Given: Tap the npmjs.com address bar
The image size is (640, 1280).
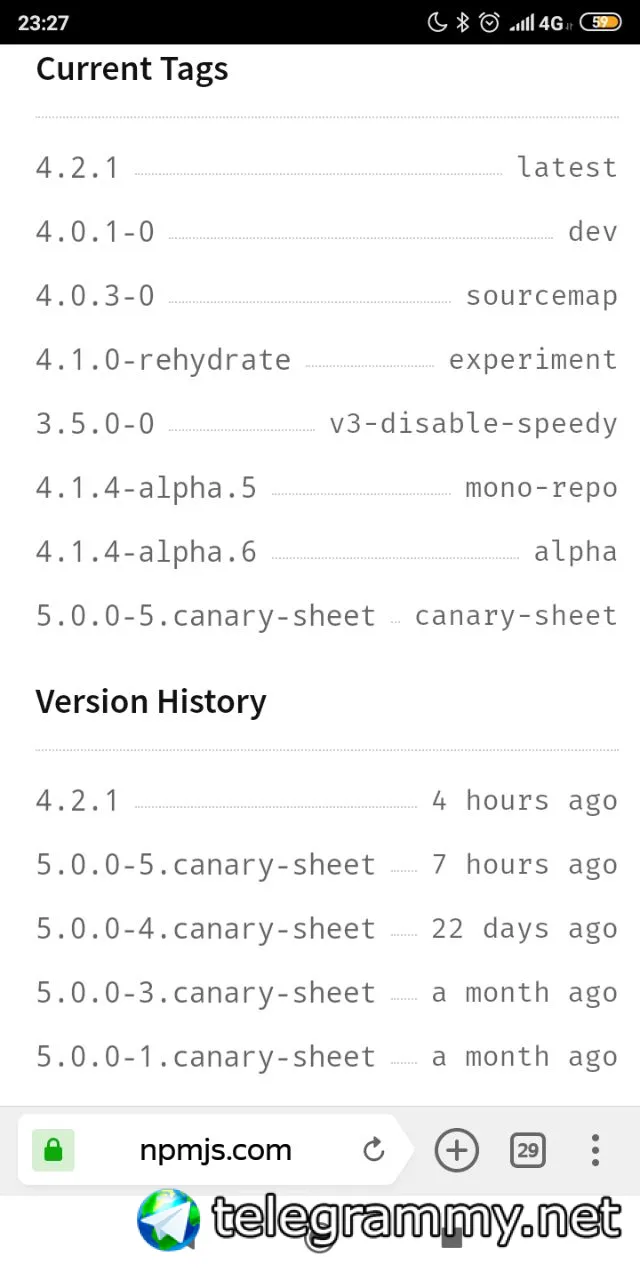Looking at the screenshot, I should pos(216,1151).
